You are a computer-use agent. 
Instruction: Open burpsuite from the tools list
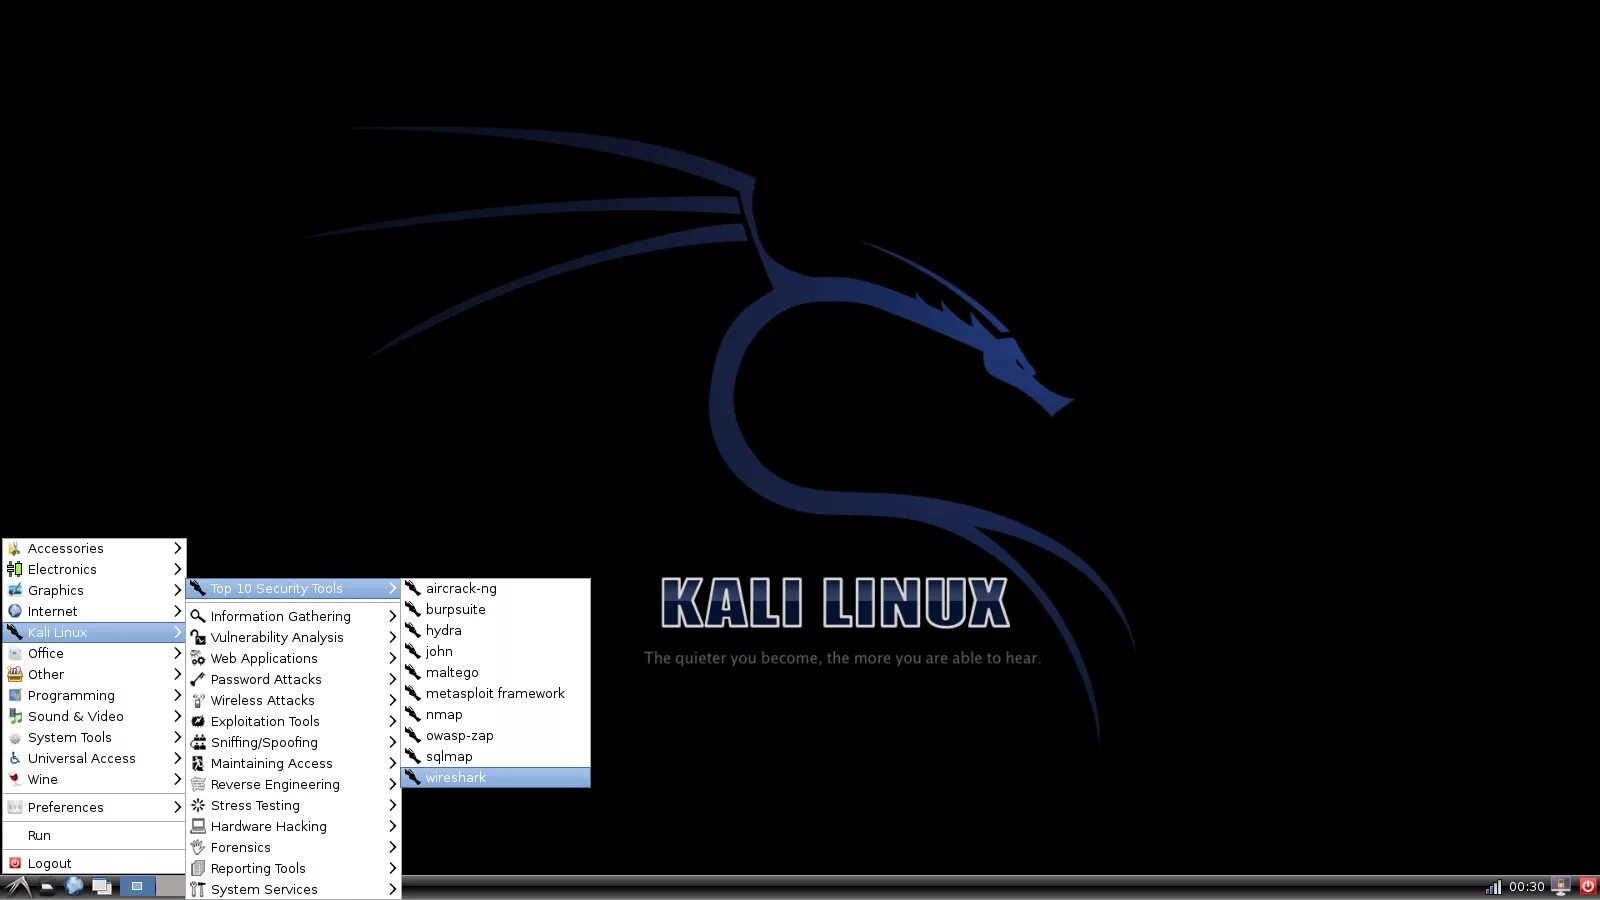(495, 609)
